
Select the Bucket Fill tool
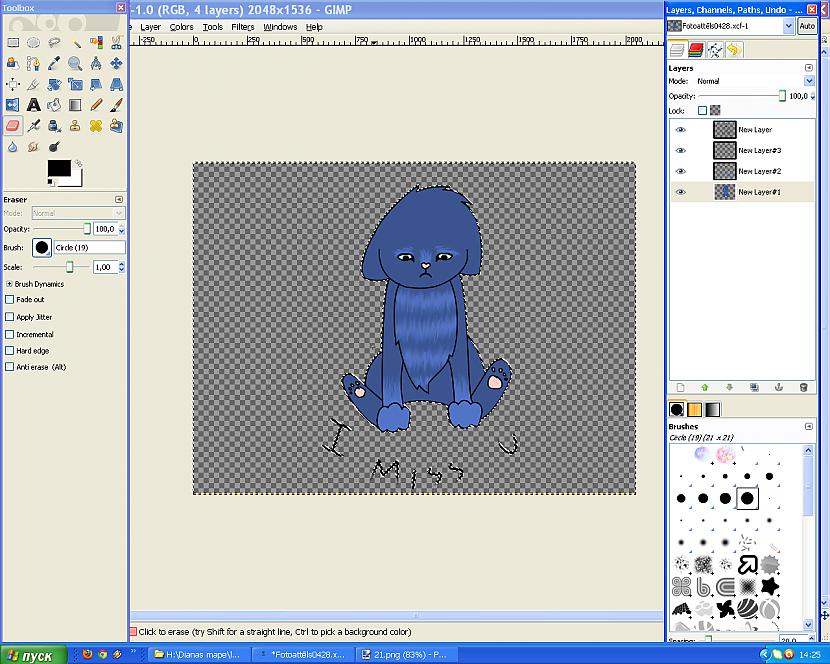click(54, 105)
